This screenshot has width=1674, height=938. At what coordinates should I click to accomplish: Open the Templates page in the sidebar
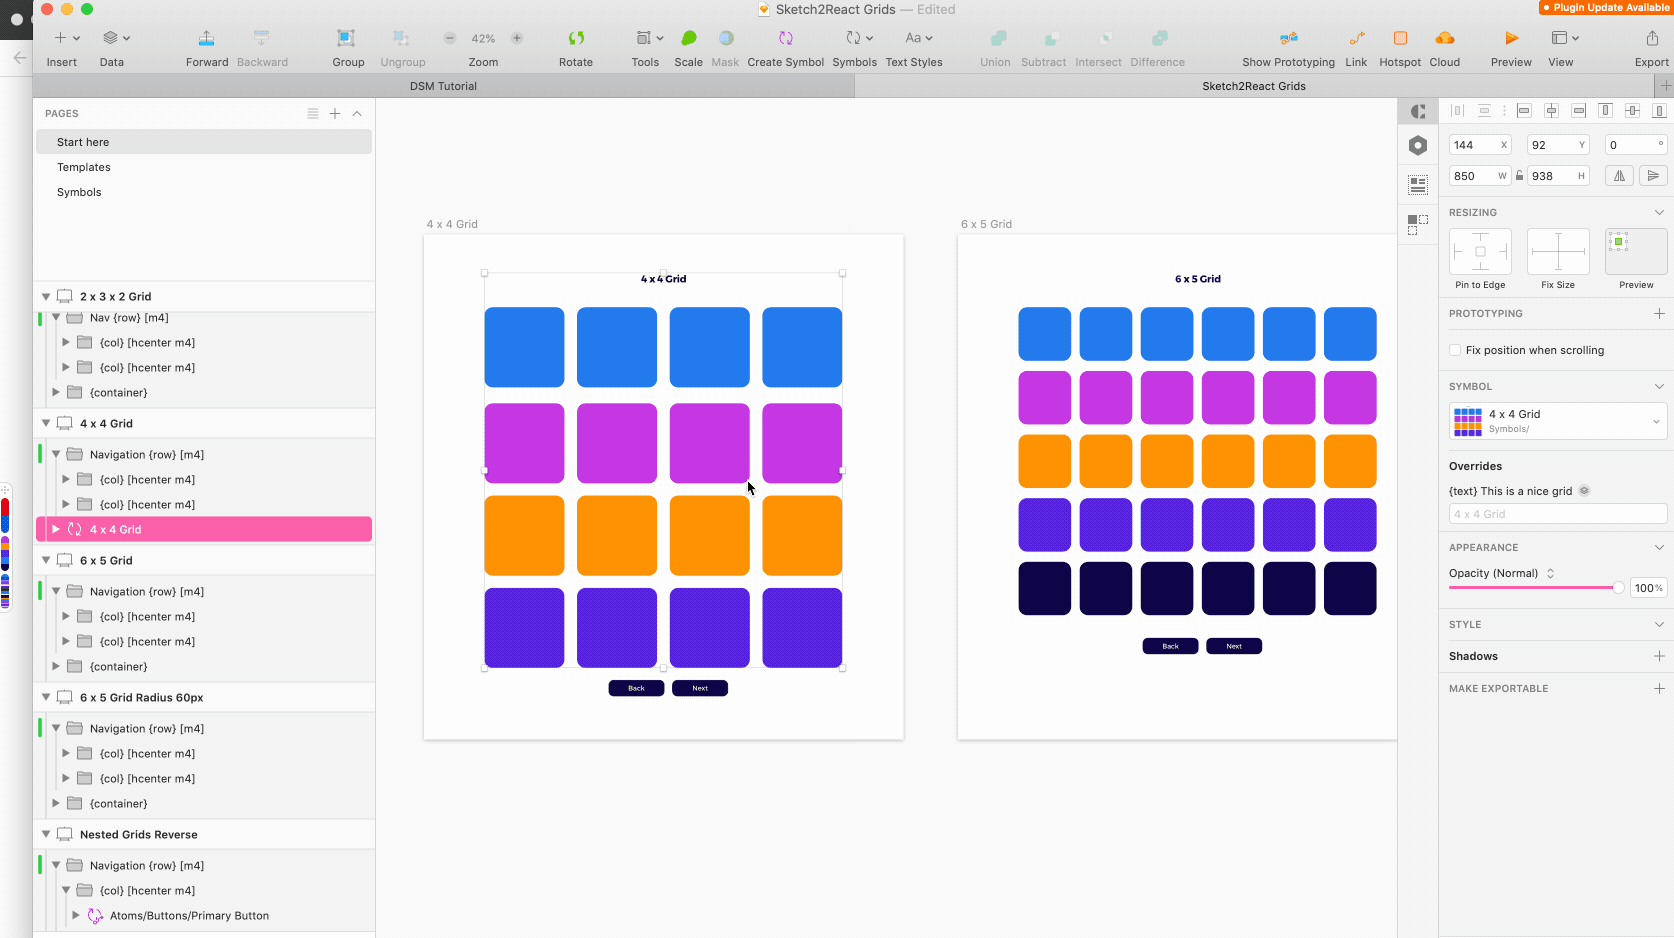click(x=84, y=167)
